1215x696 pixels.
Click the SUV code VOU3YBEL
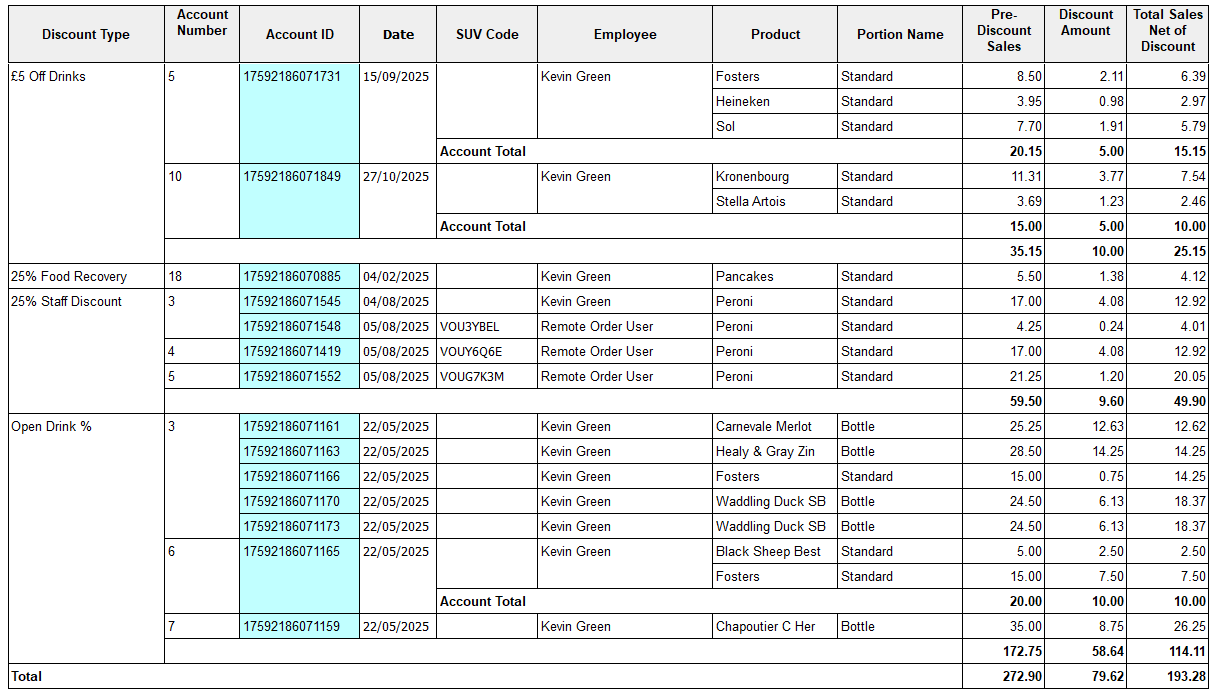point(470,327)
